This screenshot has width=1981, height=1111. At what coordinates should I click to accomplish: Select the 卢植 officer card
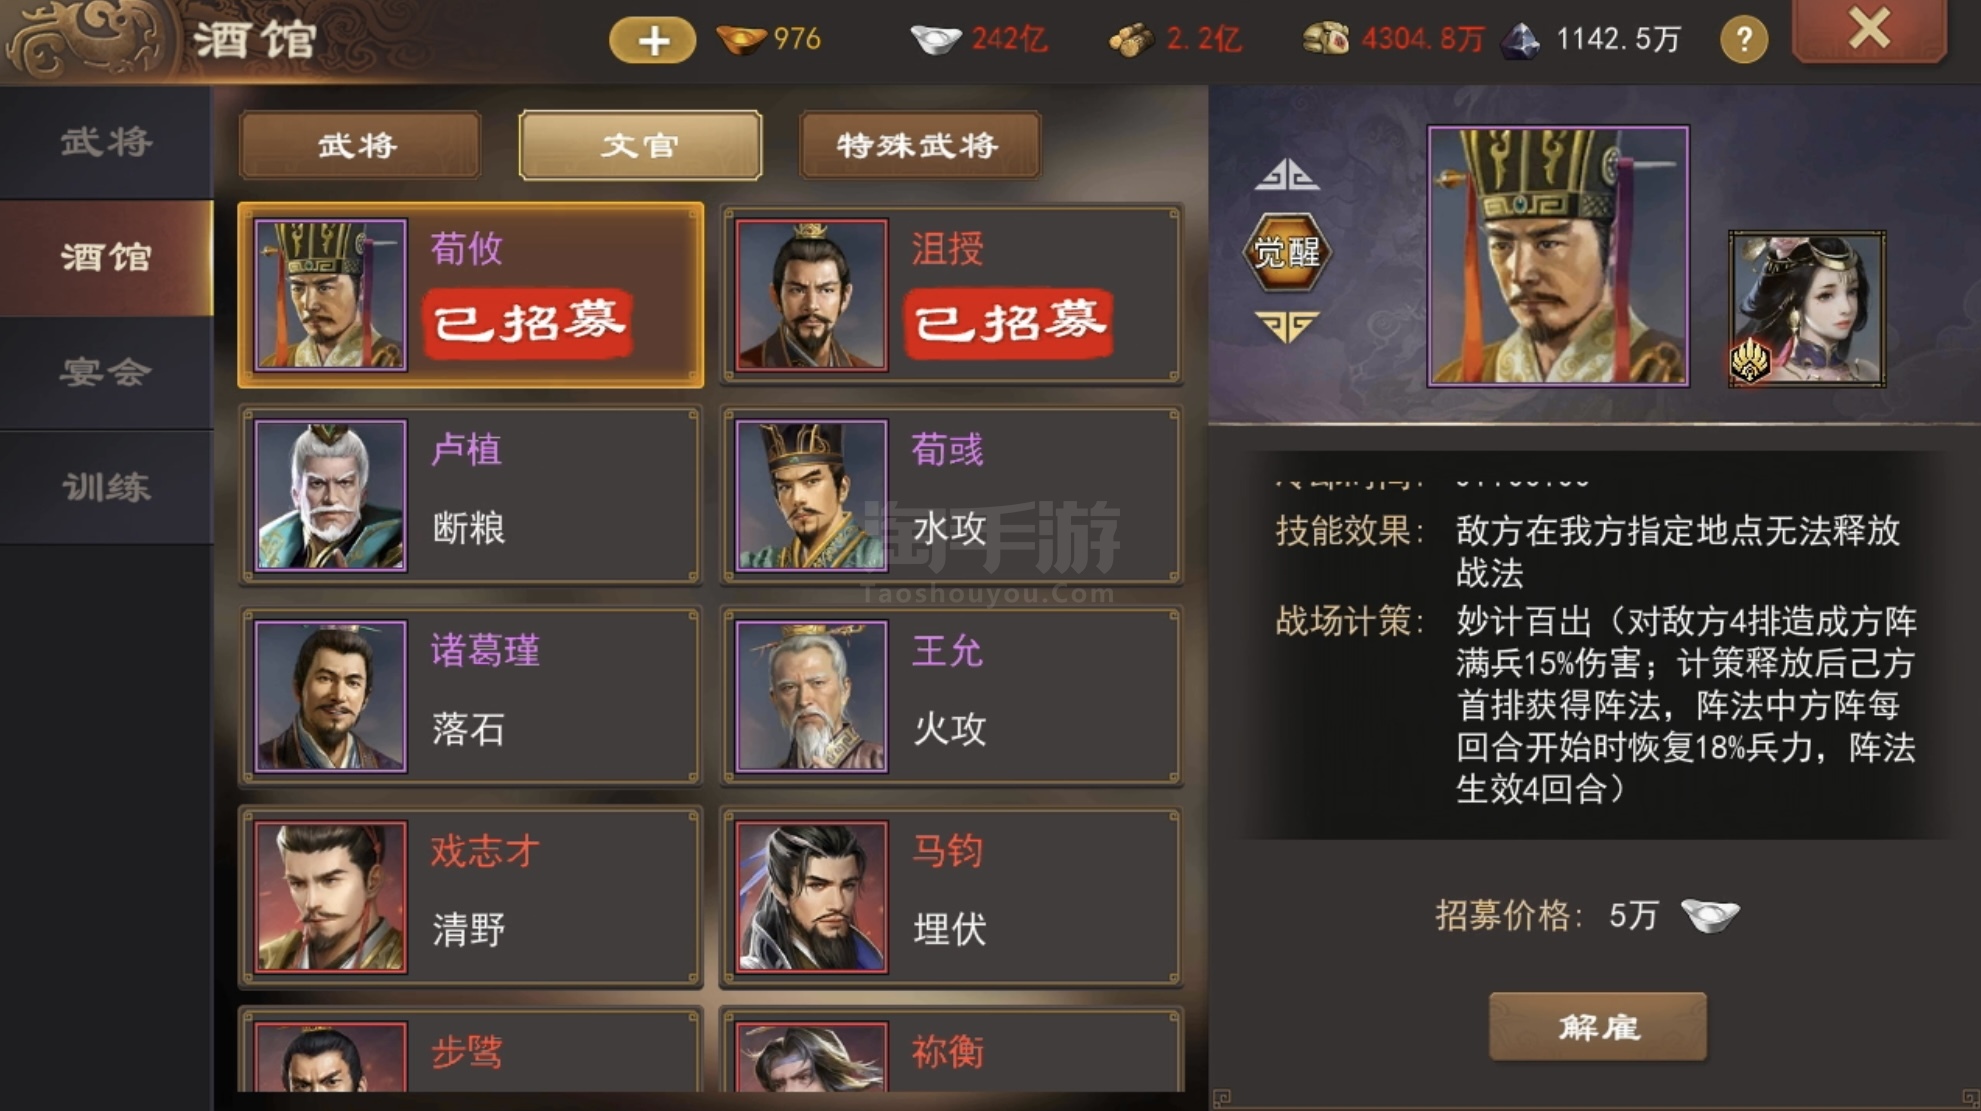coord(470,495)
